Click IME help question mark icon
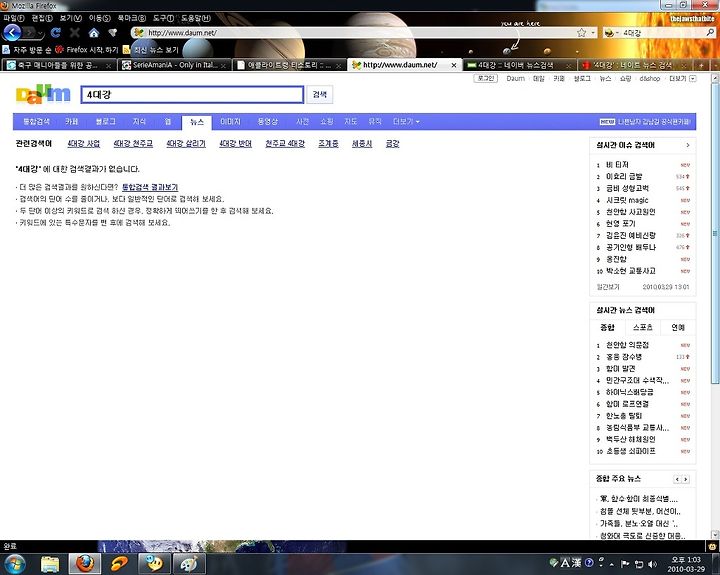 click(x=589, y=563)
